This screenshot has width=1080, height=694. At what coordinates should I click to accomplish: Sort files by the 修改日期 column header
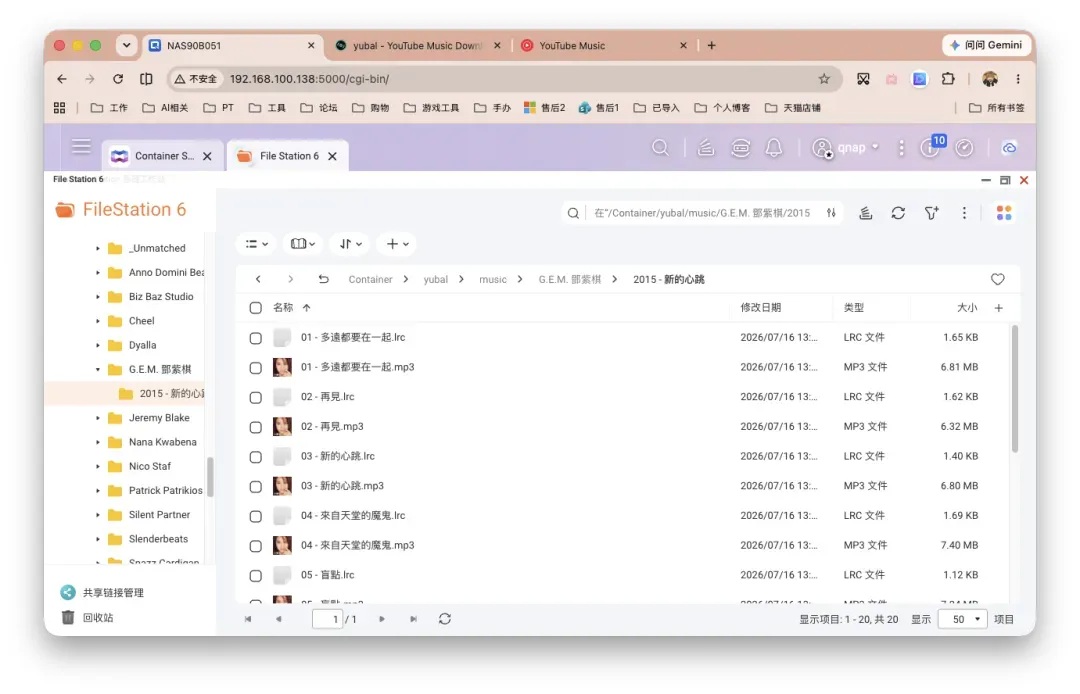click(x=760, y=308)
